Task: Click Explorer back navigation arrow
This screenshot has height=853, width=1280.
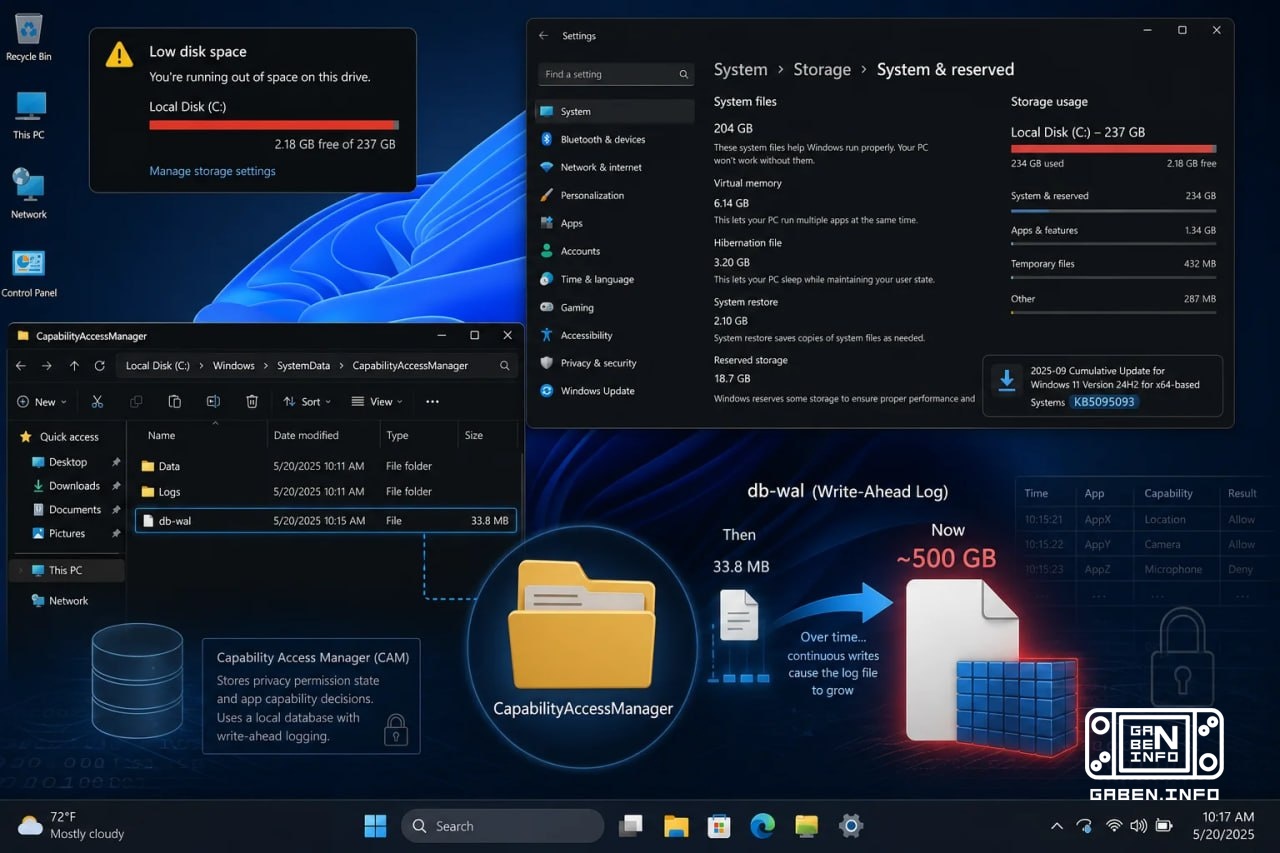Action: coord(22,366)
